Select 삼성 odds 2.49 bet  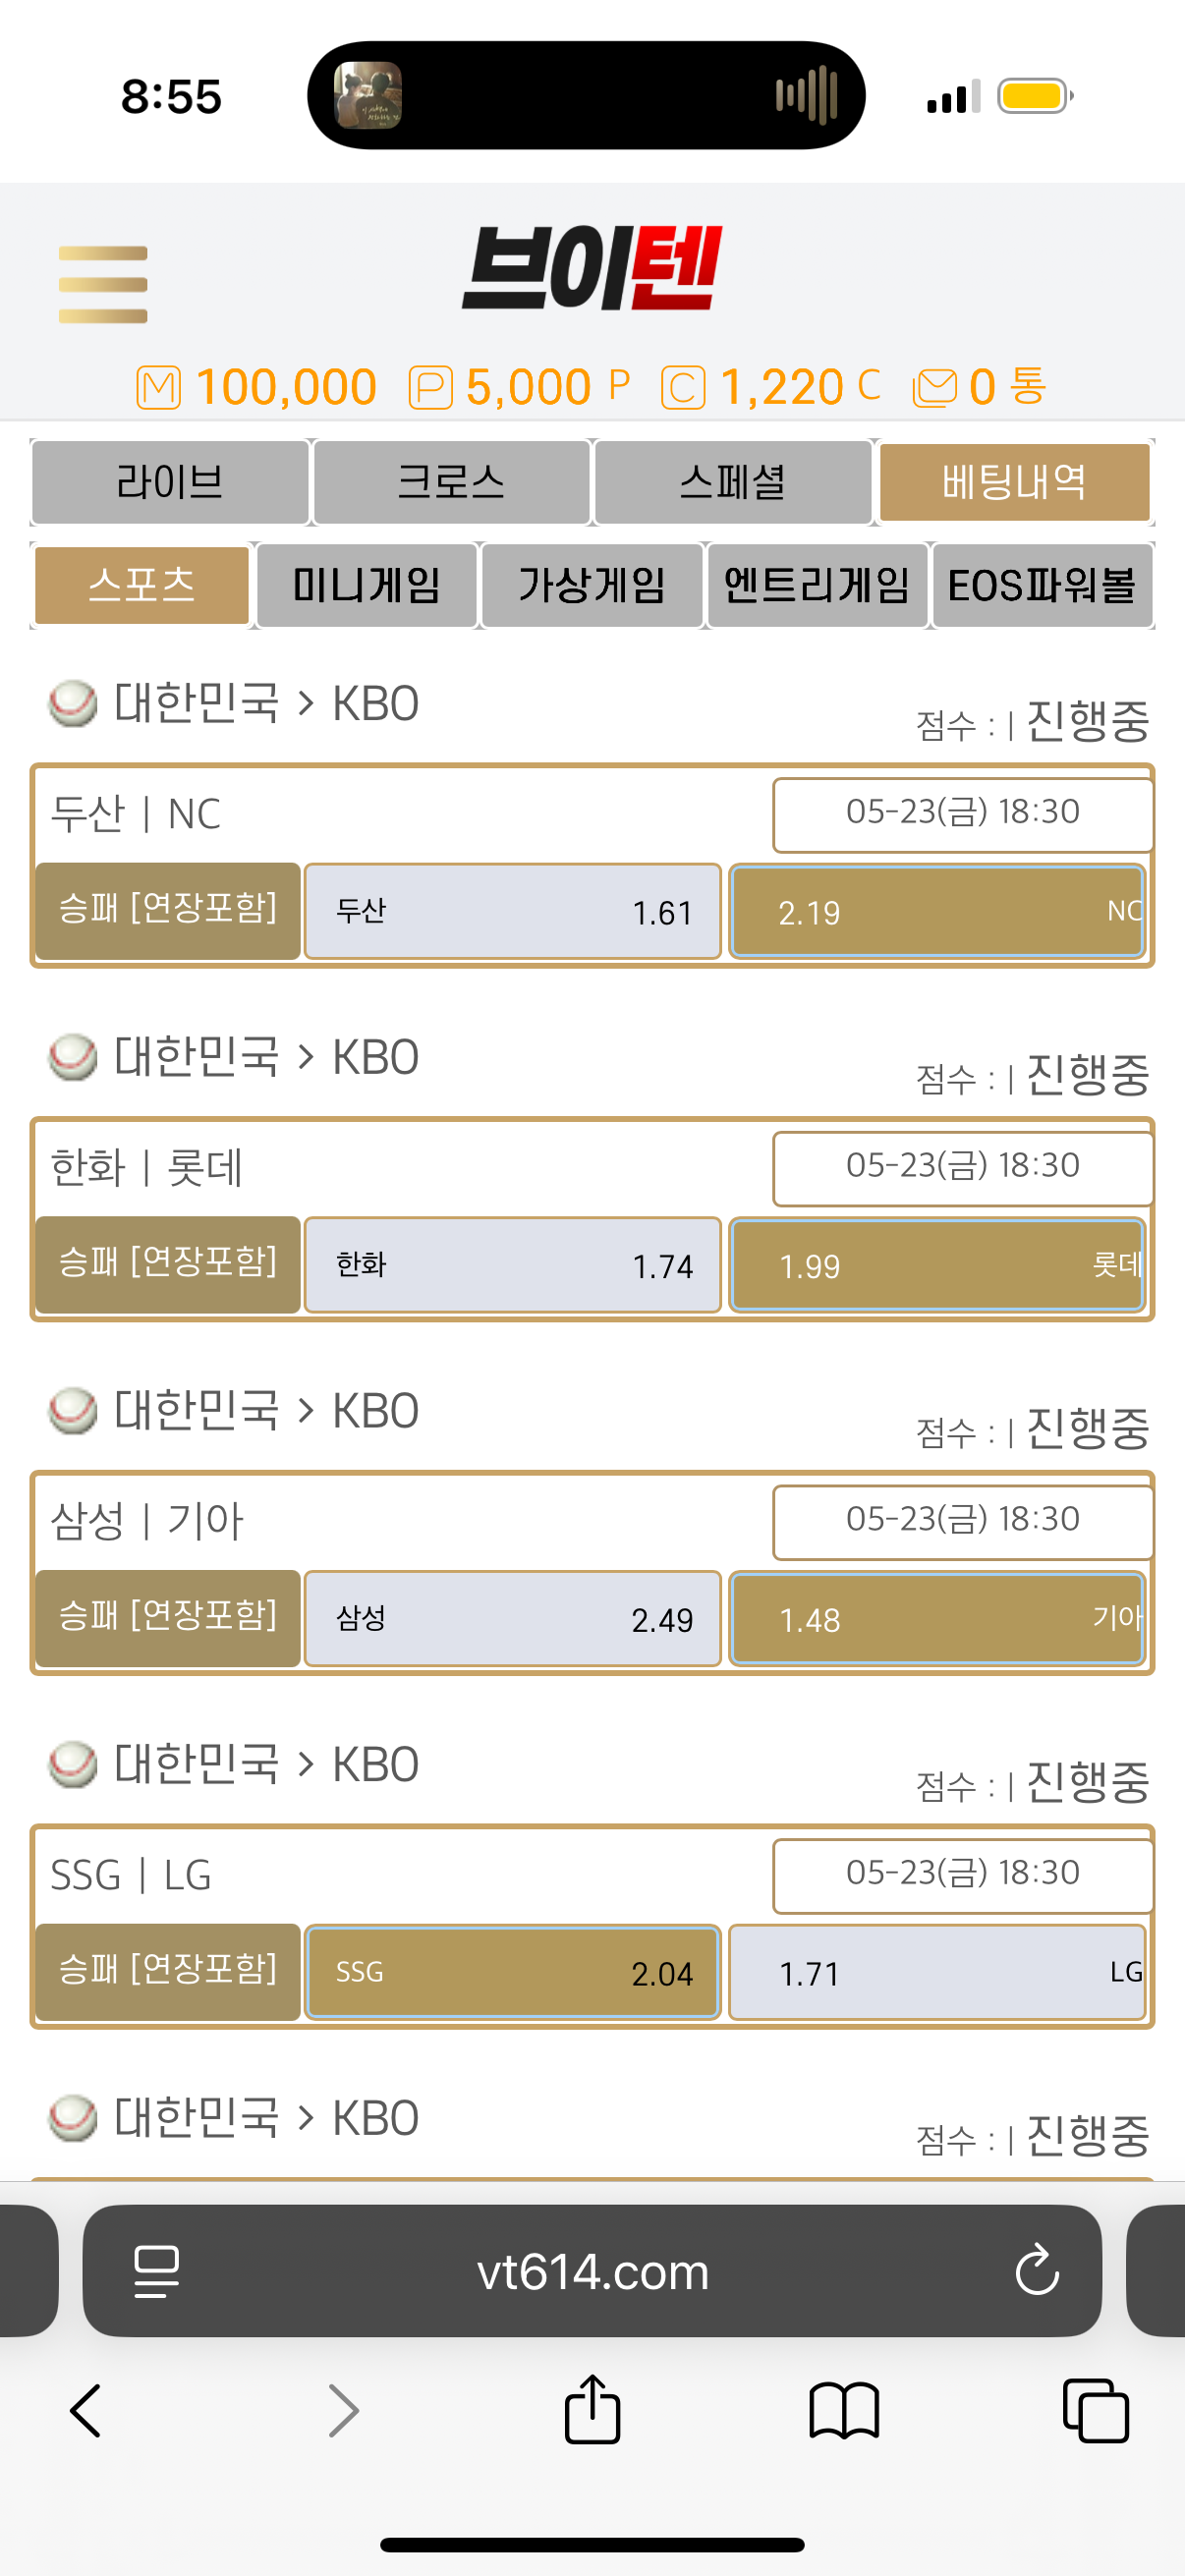click(x=512, y=1619)
